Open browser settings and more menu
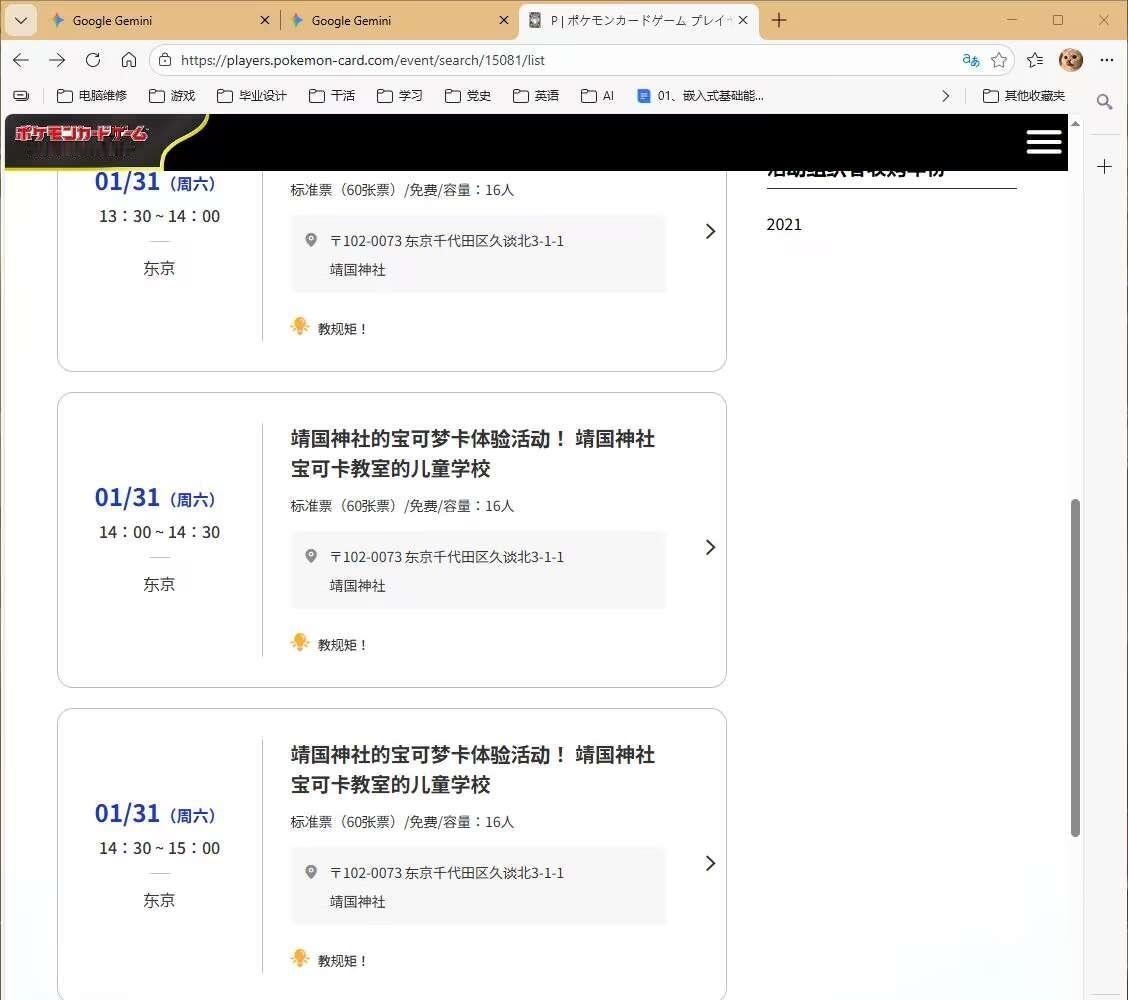1128x1000 pixels. (1106, 60)
